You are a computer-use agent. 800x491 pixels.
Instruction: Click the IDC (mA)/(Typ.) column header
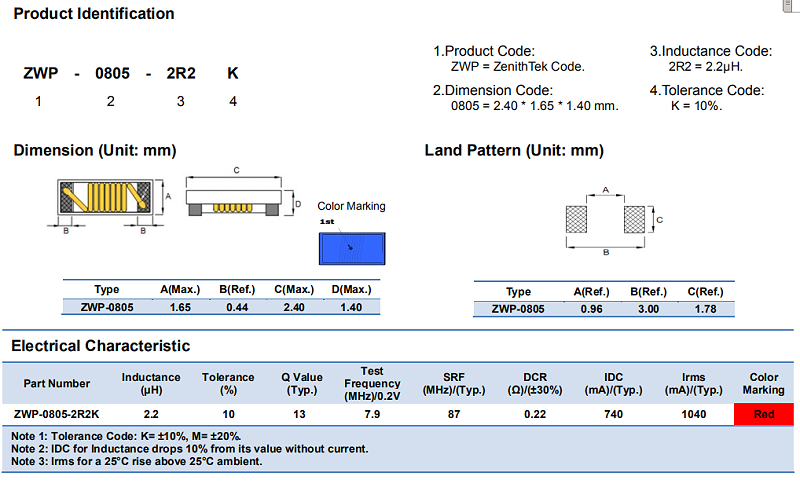[613, 384]
